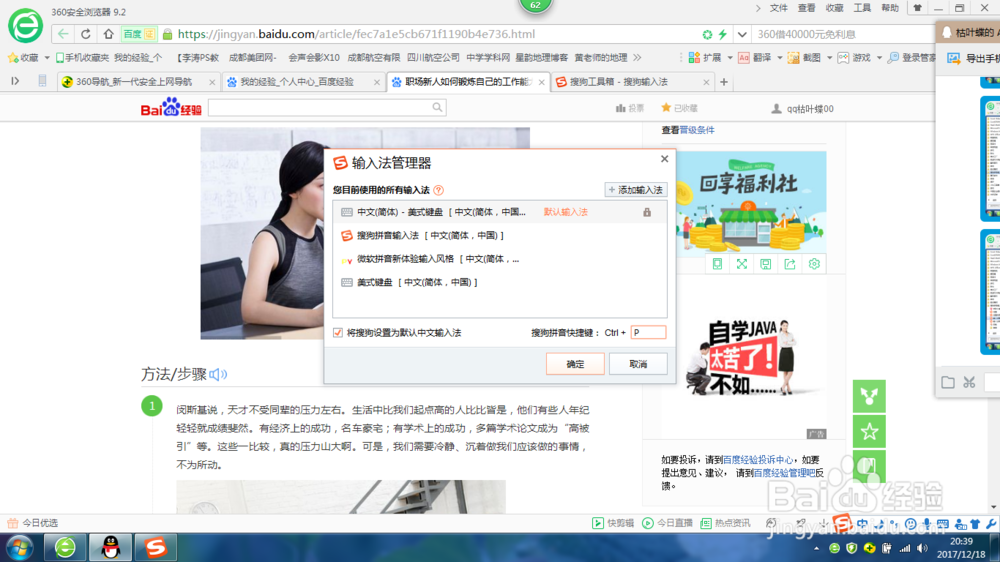Viewport: 1000px width, 562px height.
Task: Click Sogou Chinese/English mode icon
Action: click(862, 524)
